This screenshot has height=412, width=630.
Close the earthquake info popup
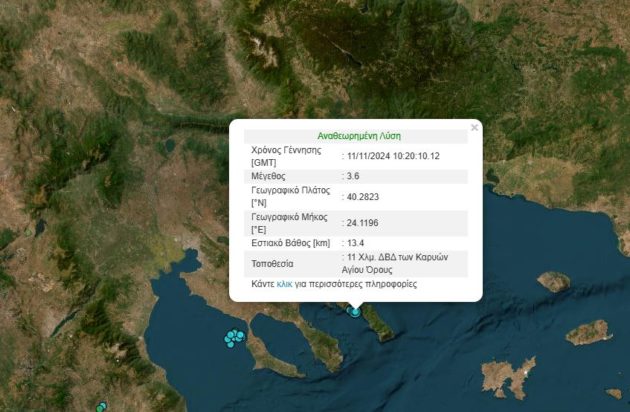(x=474, y=127)
